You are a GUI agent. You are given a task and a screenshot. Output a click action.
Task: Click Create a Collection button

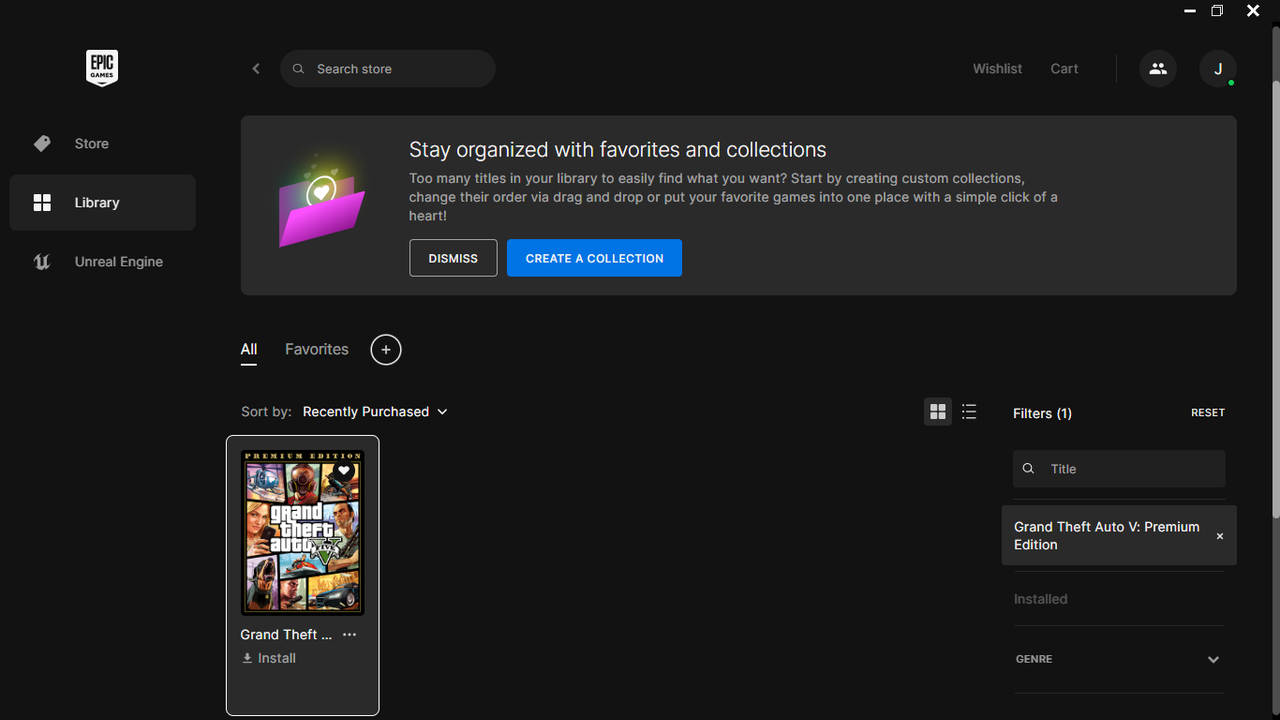point(594,258)
